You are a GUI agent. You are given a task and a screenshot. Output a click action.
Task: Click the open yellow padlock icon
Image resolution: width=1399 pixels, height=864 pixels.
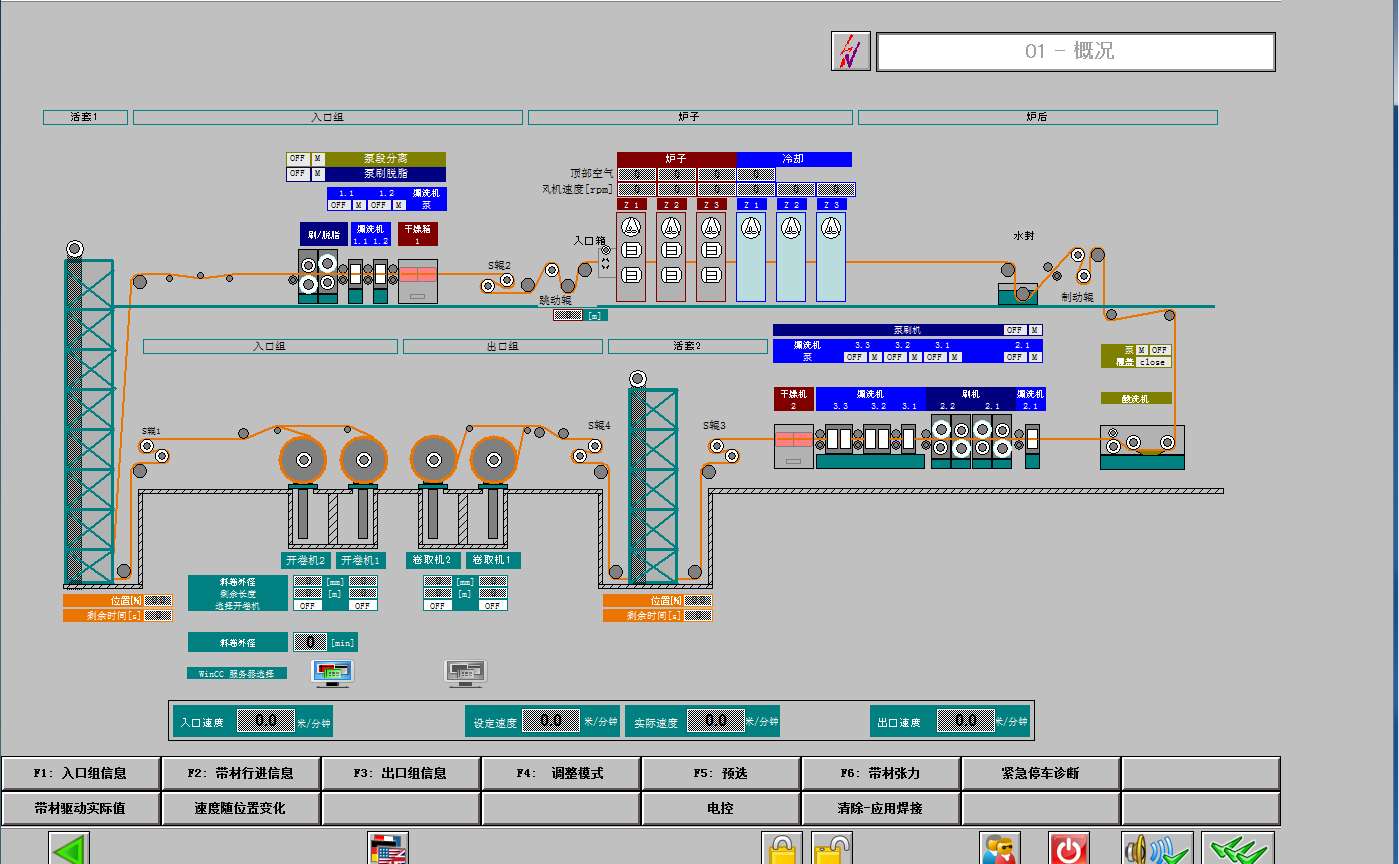pyautogui.click(x=831, y=850)
